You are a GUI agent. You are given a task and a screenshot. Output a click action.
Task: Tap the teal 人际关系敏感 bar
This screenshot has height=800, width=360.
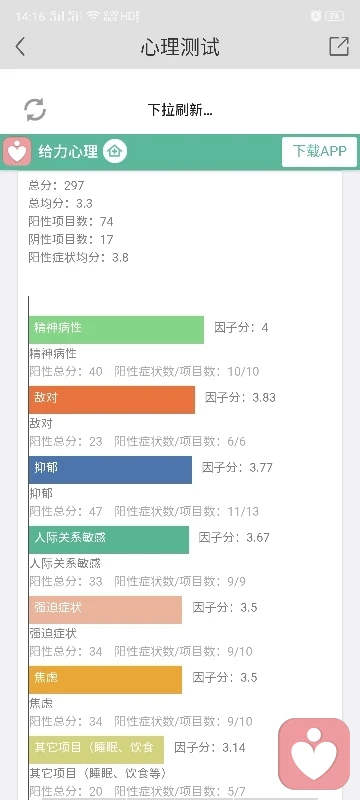tap(109, 539)
